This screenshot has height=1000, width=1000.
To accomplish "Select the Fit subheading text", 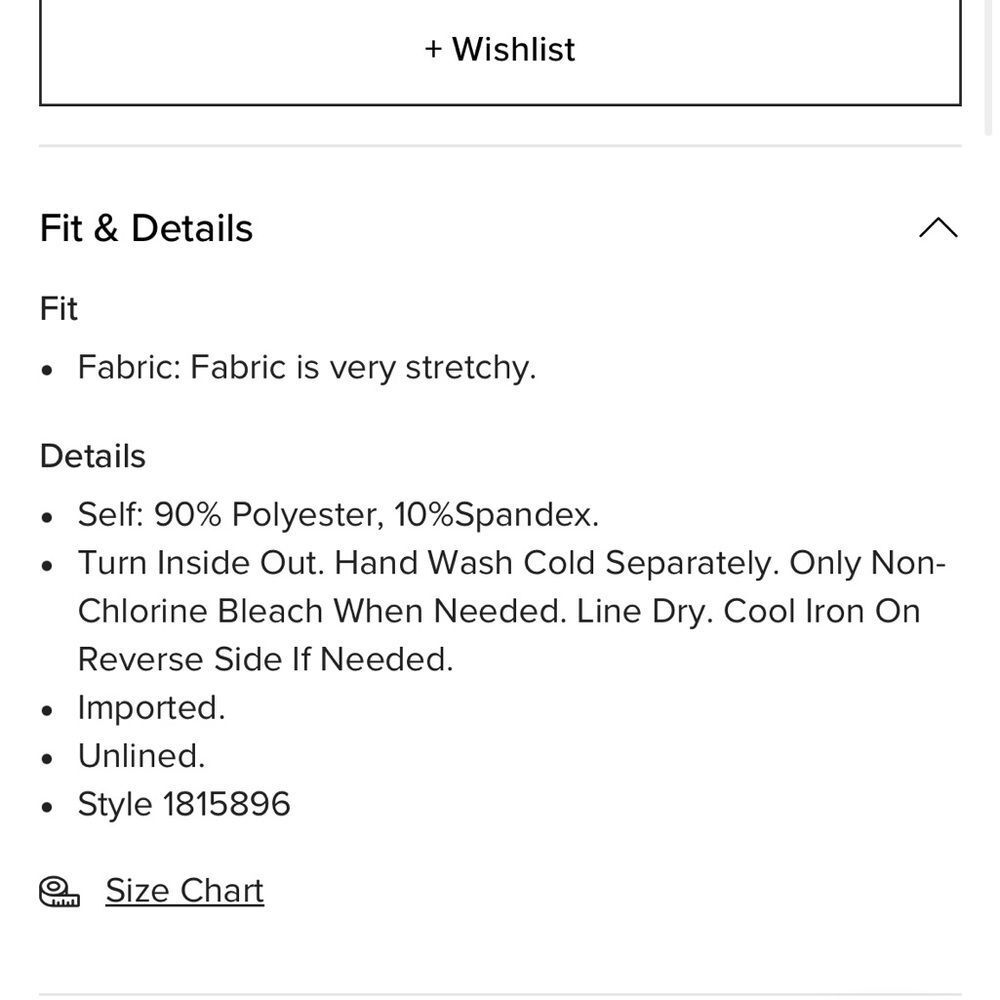I will tap(59, 309).
